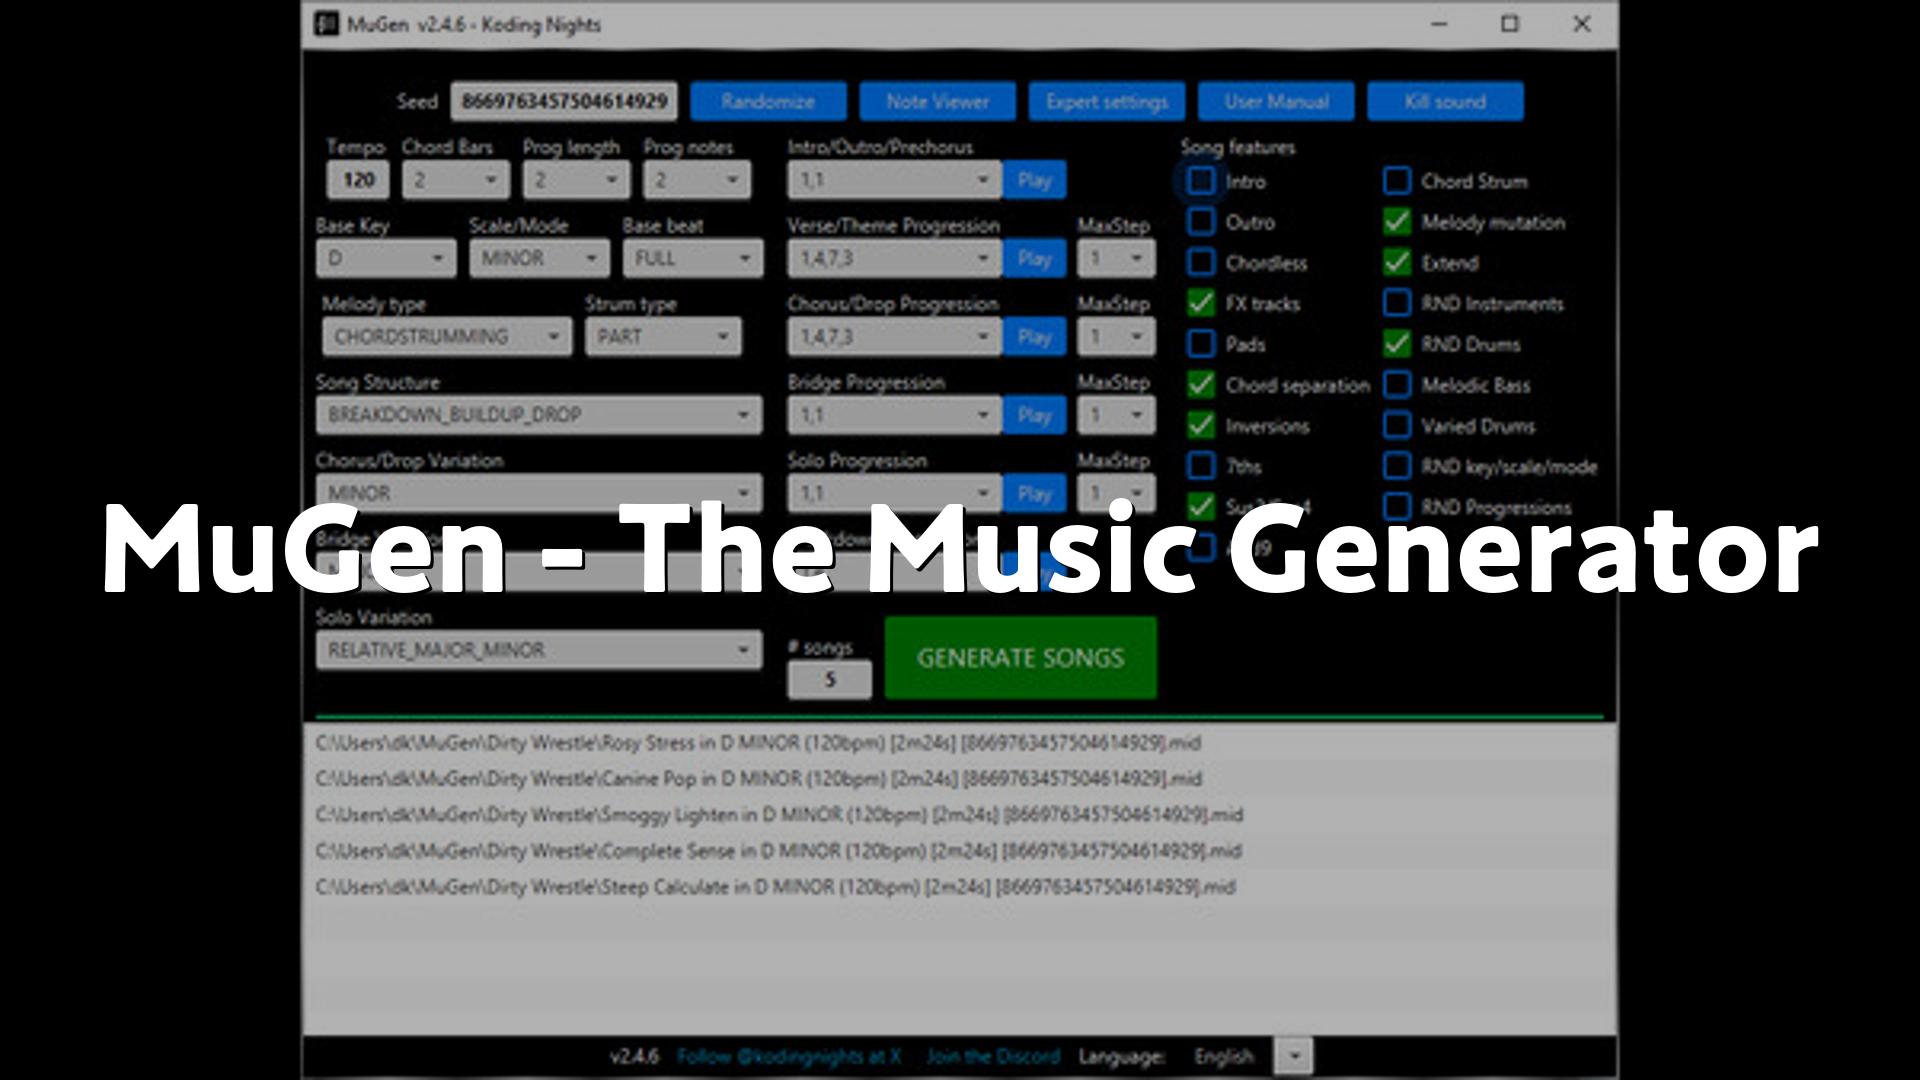
Task: Play the Chorus/Drop Progression
Action: [1034, 336]
